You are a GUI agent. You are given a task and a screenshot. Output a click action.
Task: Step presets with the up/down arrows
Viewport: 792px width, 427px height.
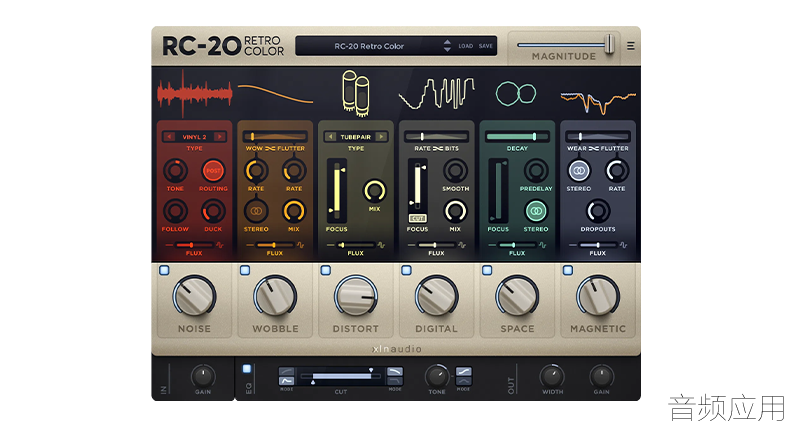(x=447, y=46)
